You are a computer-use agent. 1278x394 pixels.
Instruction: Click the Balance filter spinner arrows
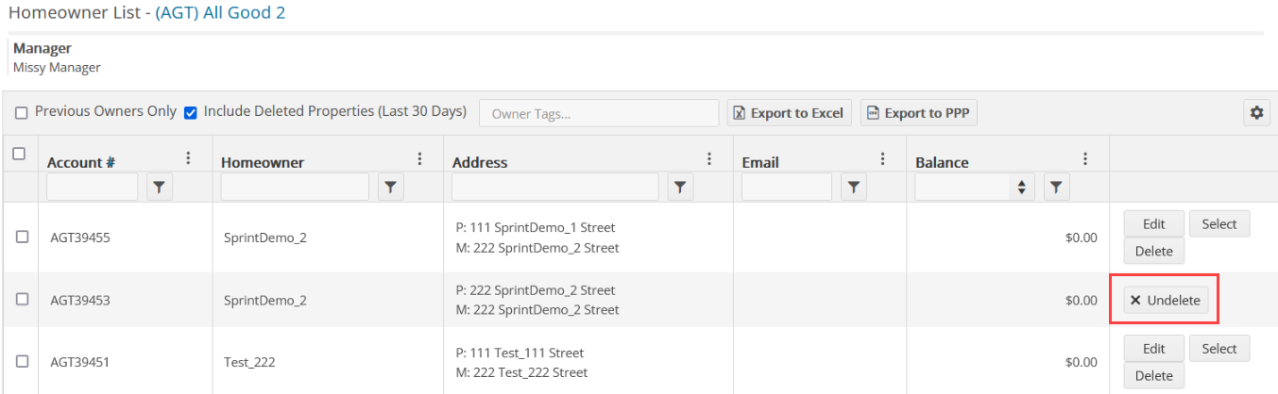(x=1021, y=187)
